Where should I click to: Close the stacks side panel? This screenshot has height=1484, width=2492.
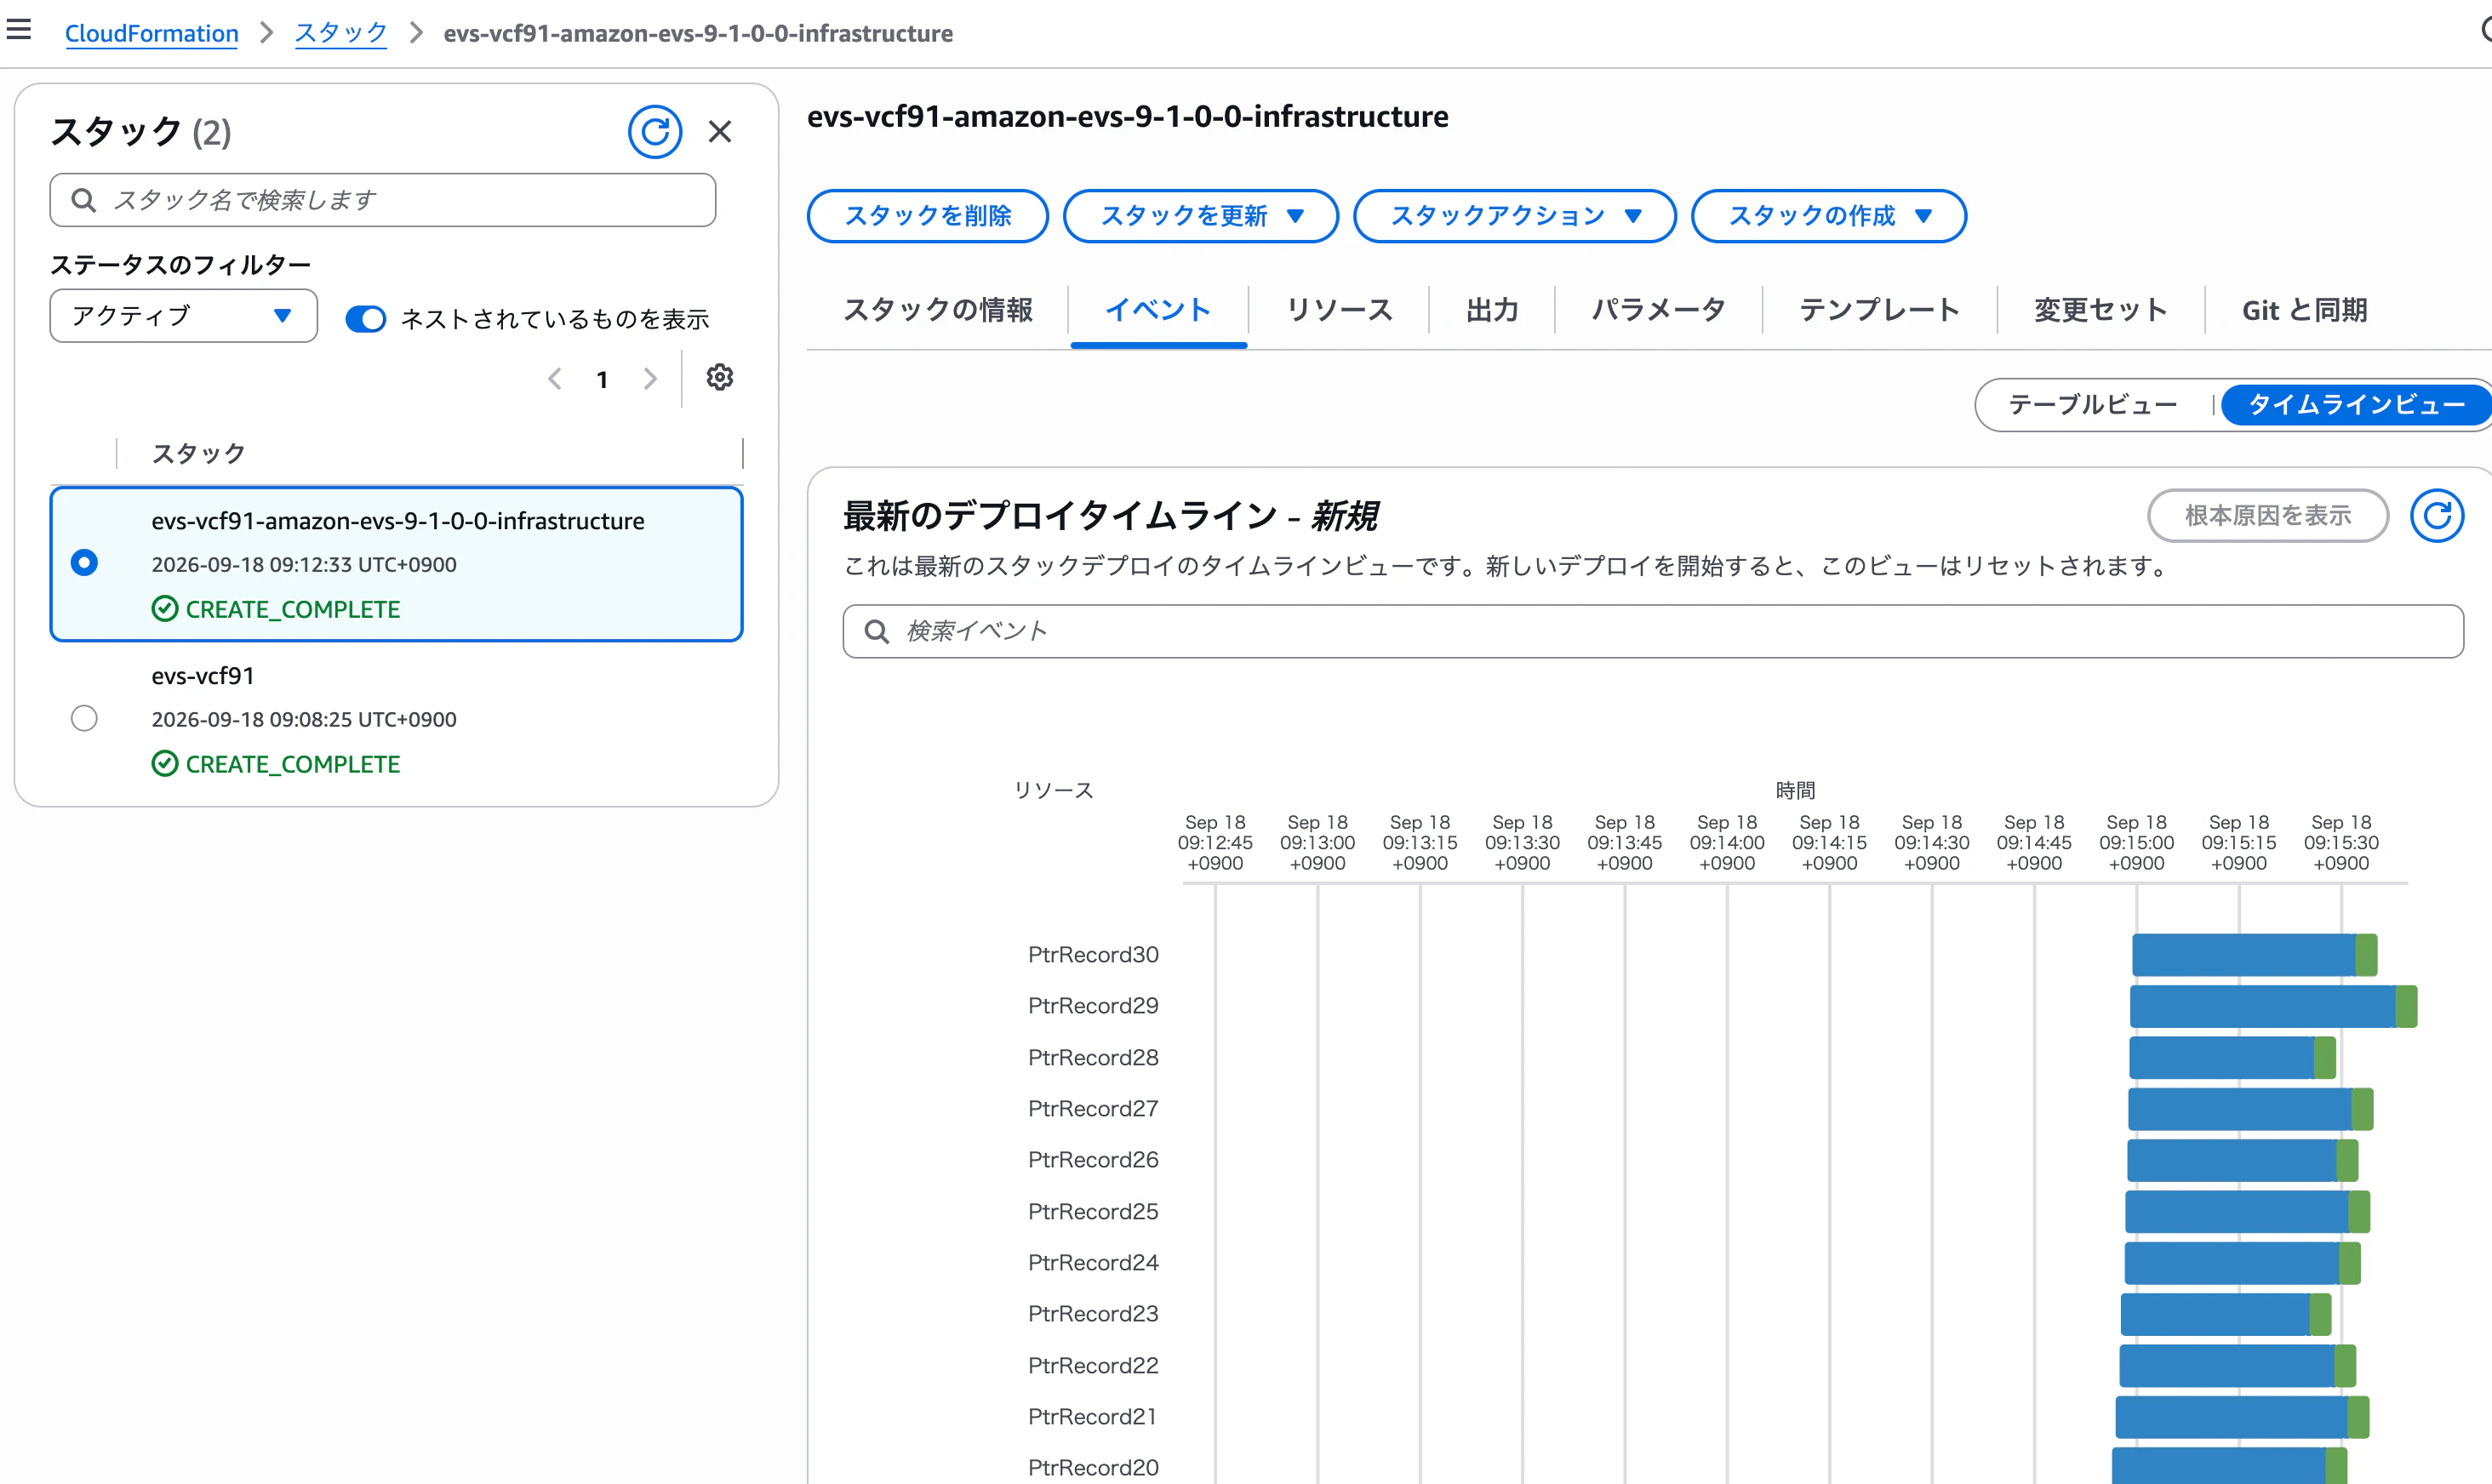(720, 132)
